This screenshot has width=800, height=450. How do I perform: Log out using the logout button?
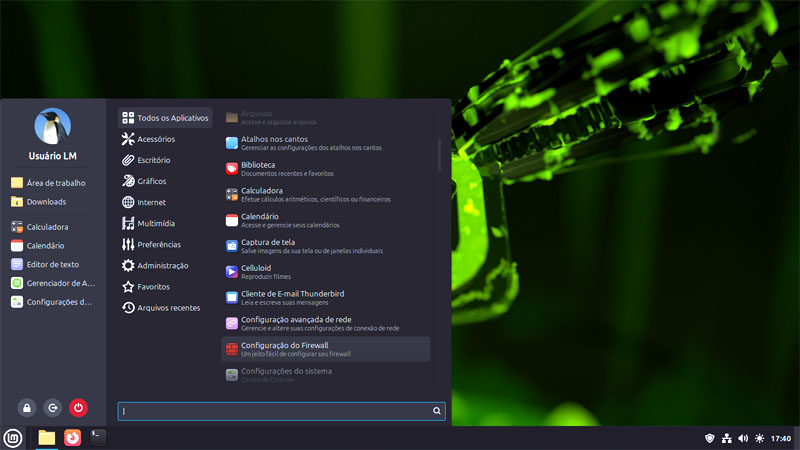click(53, 408)
